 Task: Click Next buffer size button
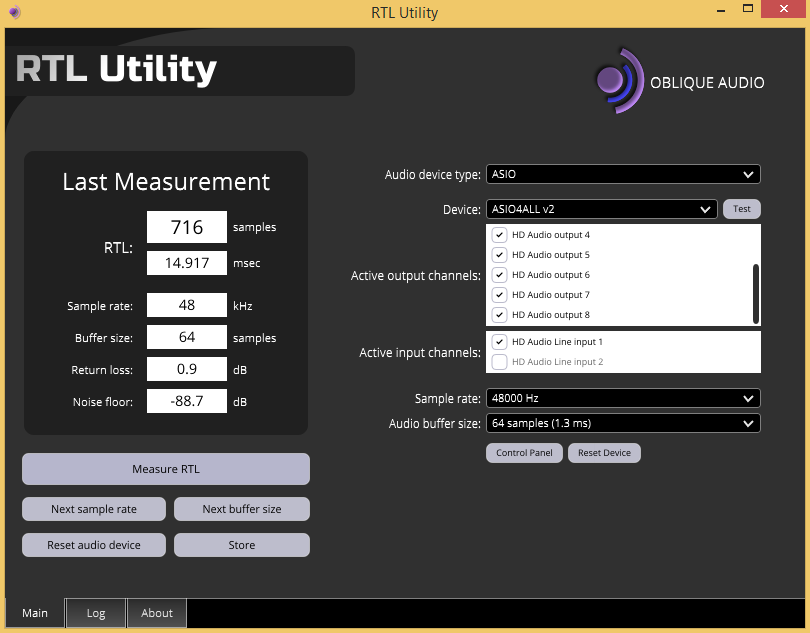click(242, 509)
